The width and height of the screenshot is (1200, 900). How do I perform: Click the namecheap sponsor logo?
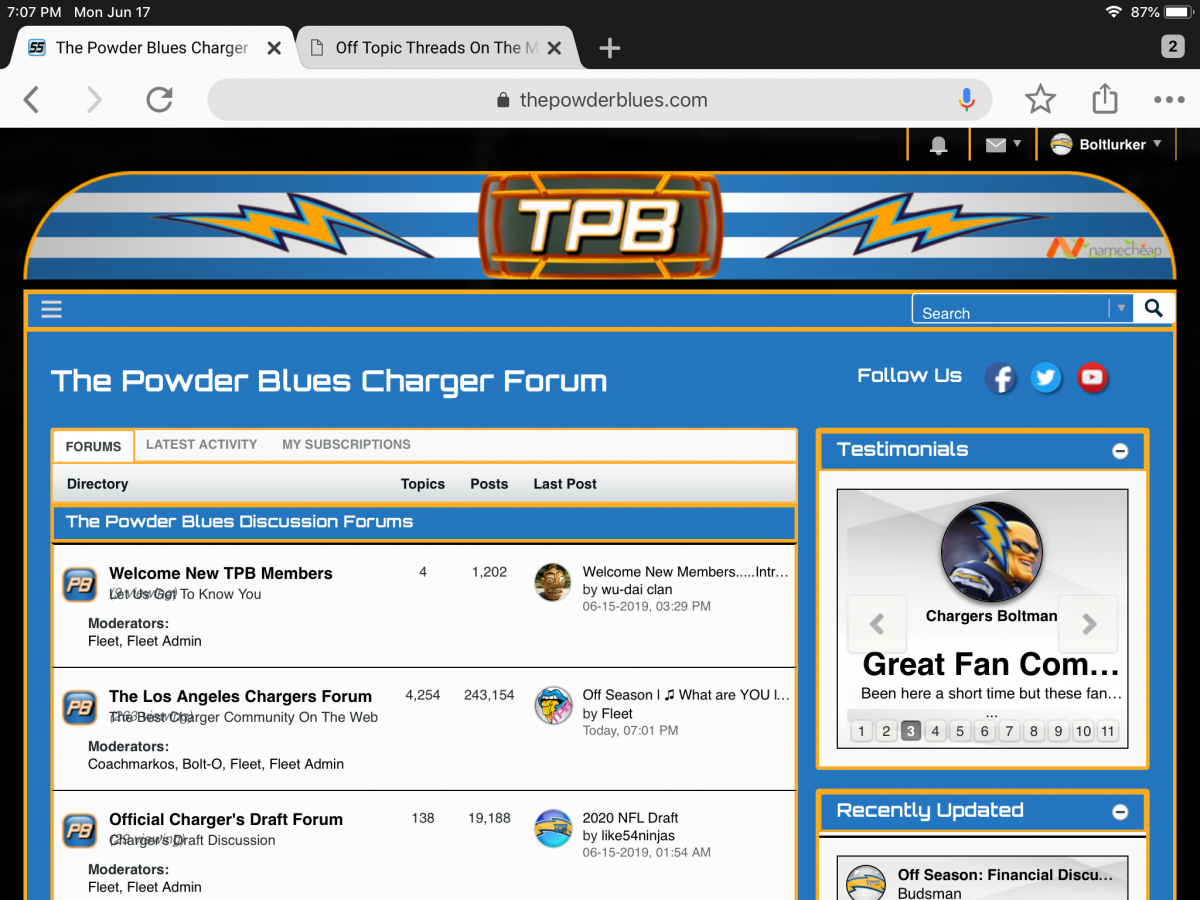(x=1105, y=248)
